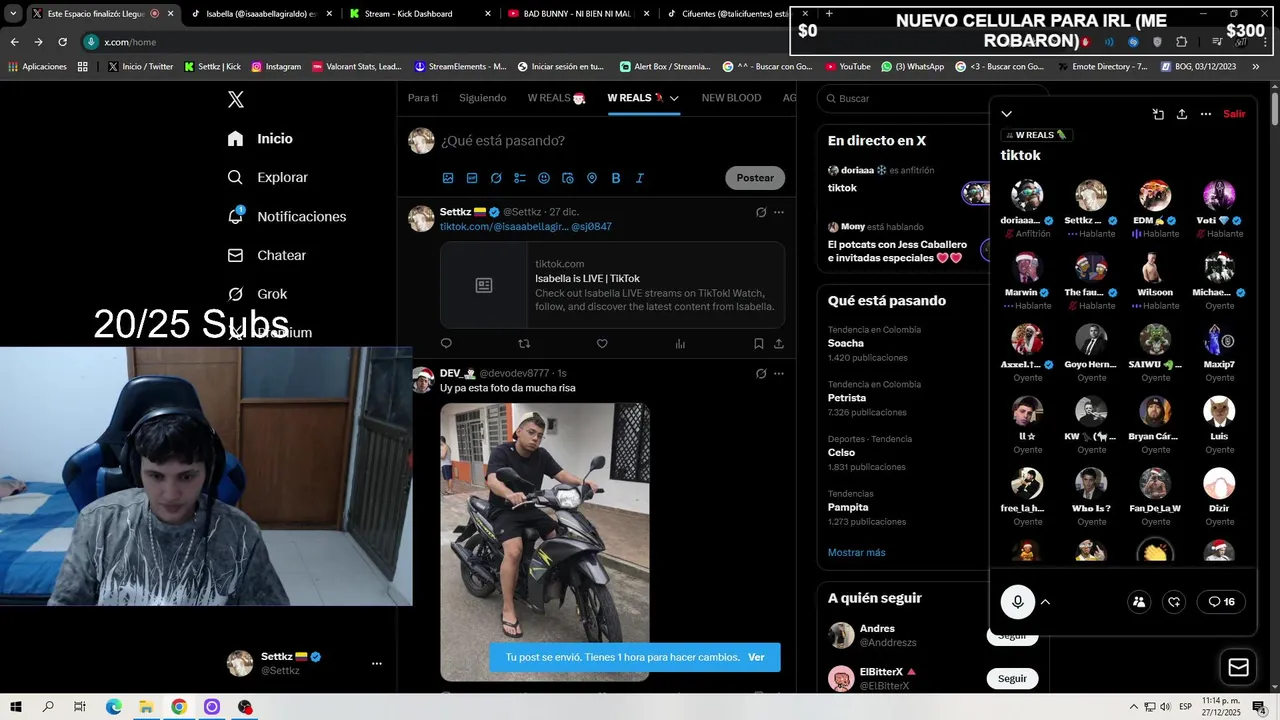This screenshot has height=720, width=1280.
Task: Open Chrome from the taskbar
Action: click(x=179, y=707)
